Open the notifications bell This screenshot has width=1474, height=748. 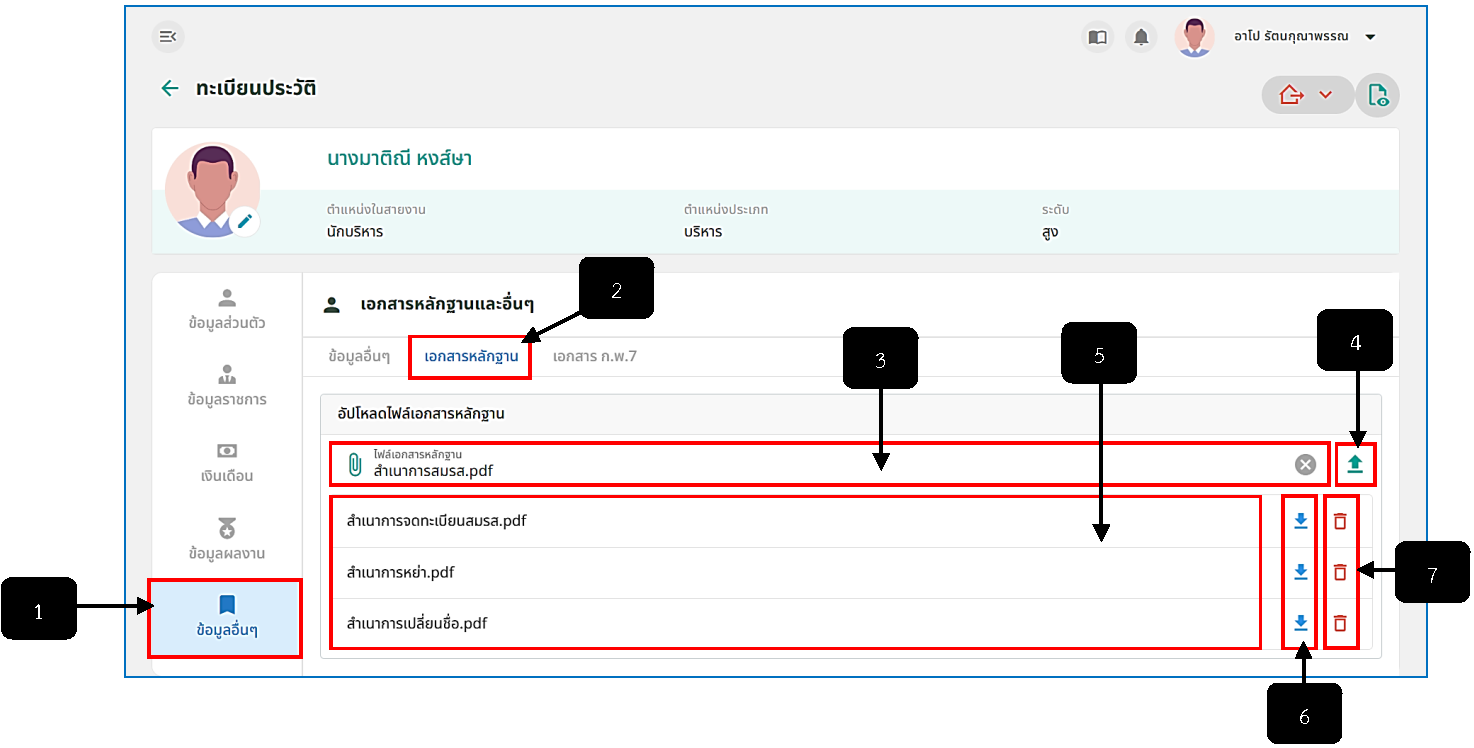pos(1141,37)
